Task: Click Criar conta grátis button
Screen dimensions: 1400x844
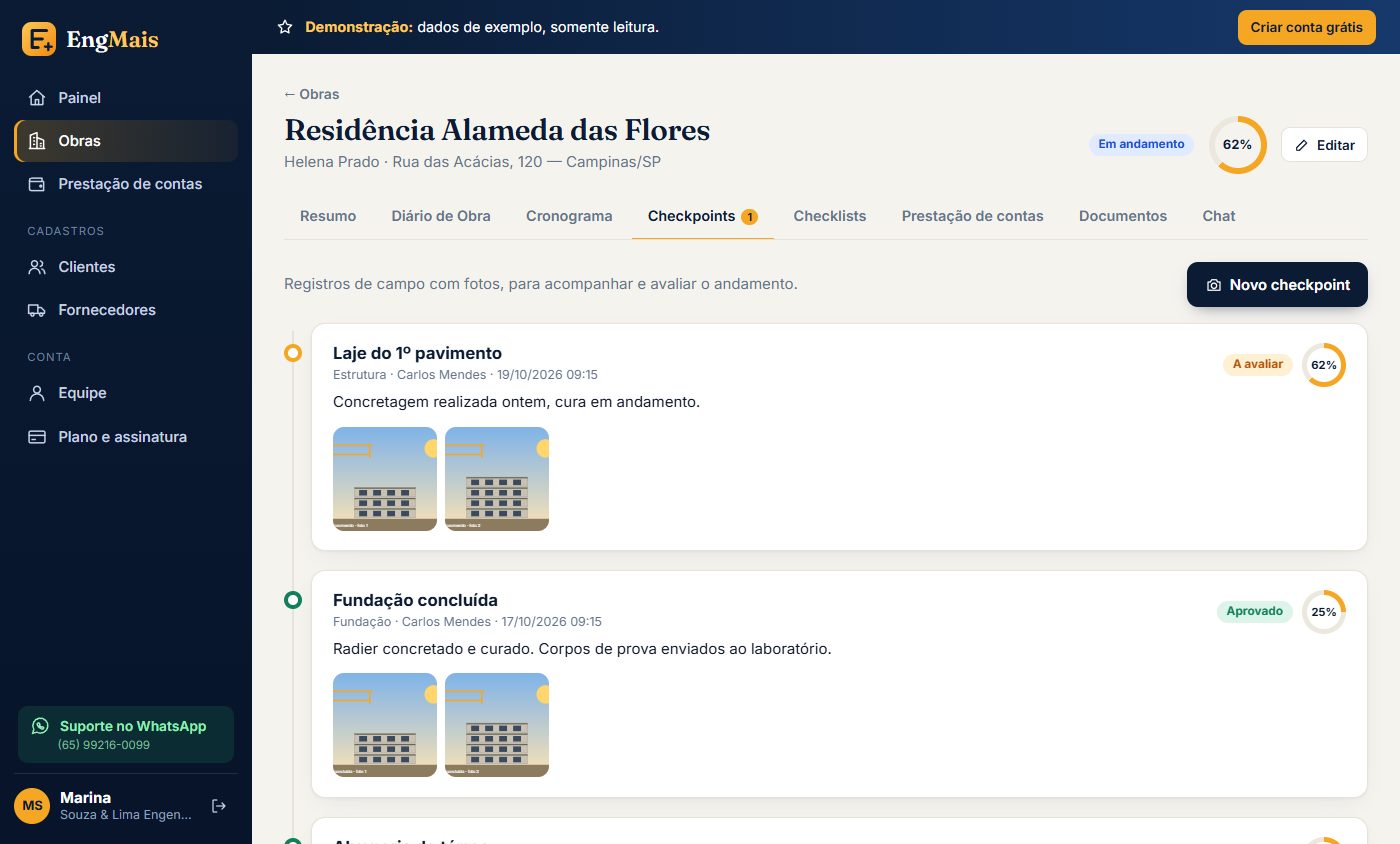Action: tap(1307, 27)
